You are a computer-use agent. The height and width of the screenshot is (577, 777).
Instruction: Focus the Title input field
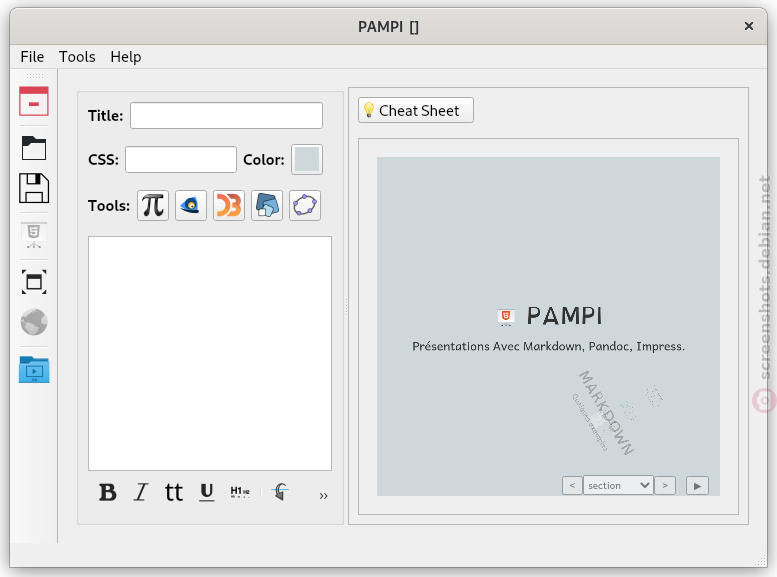226,115
